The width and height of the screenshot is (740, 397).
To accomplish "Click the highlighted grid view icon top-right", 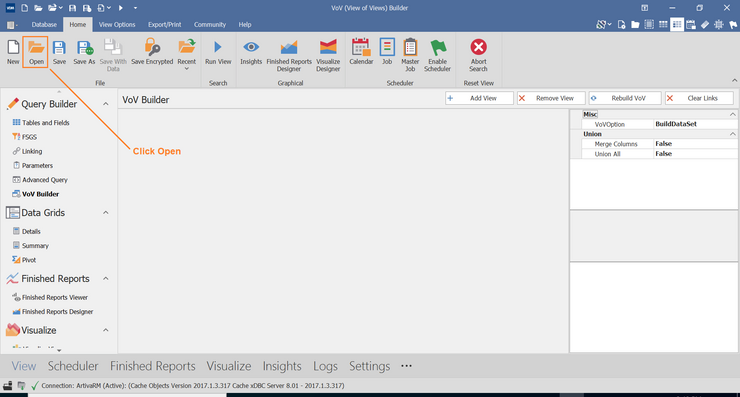I will [677, 25].
